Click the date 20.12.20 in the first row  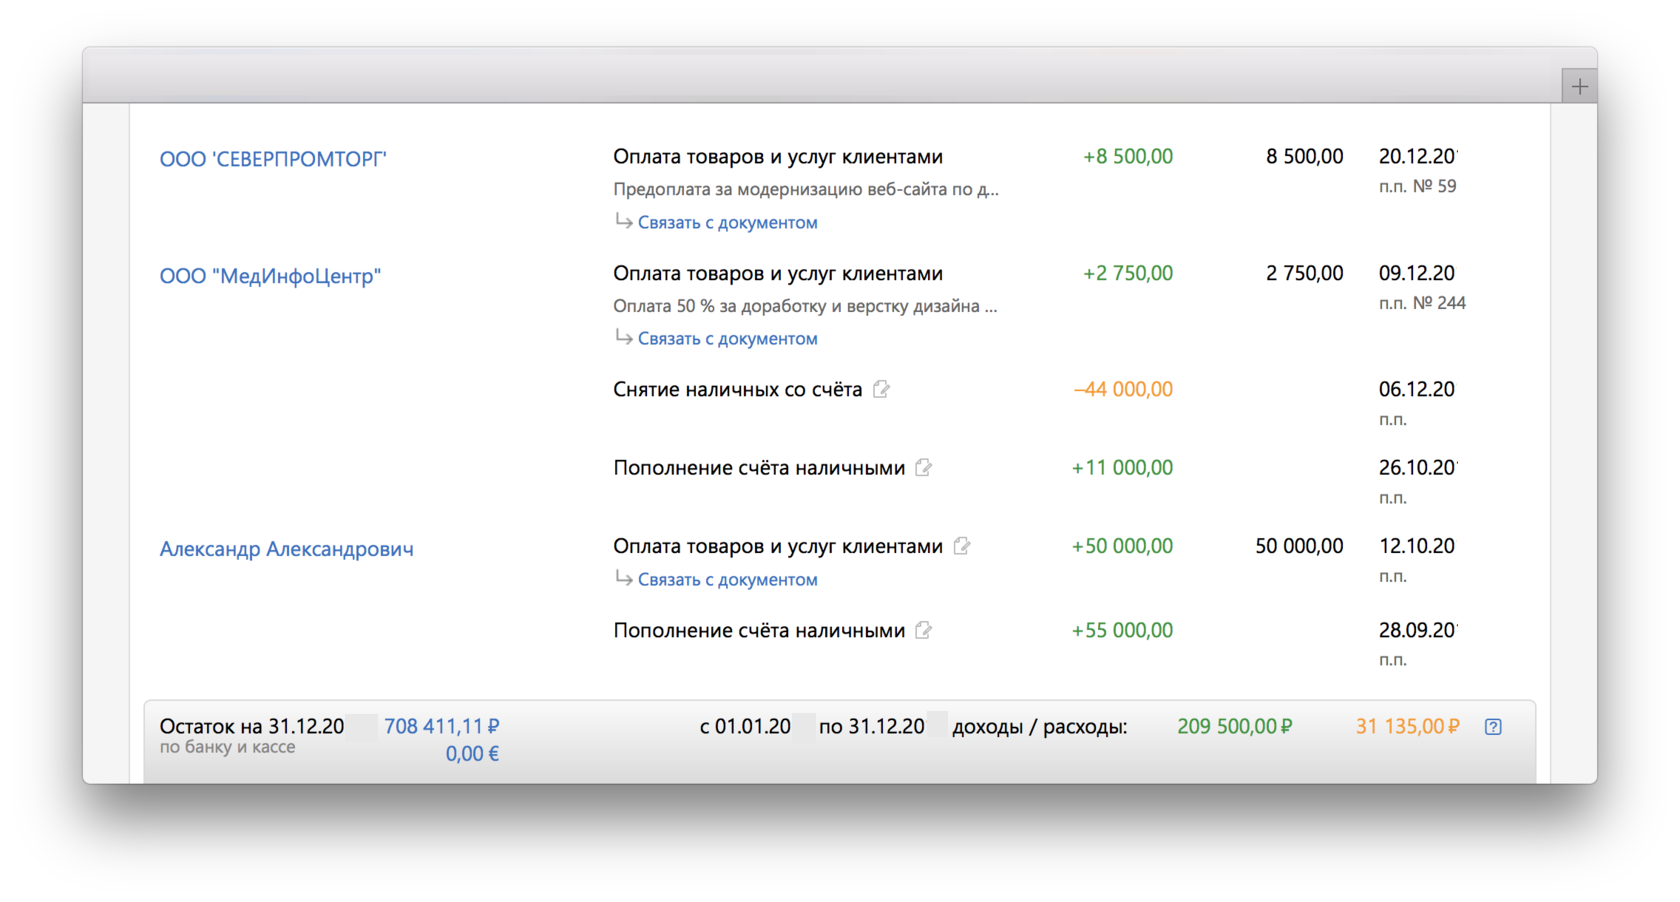(1417, 157)
